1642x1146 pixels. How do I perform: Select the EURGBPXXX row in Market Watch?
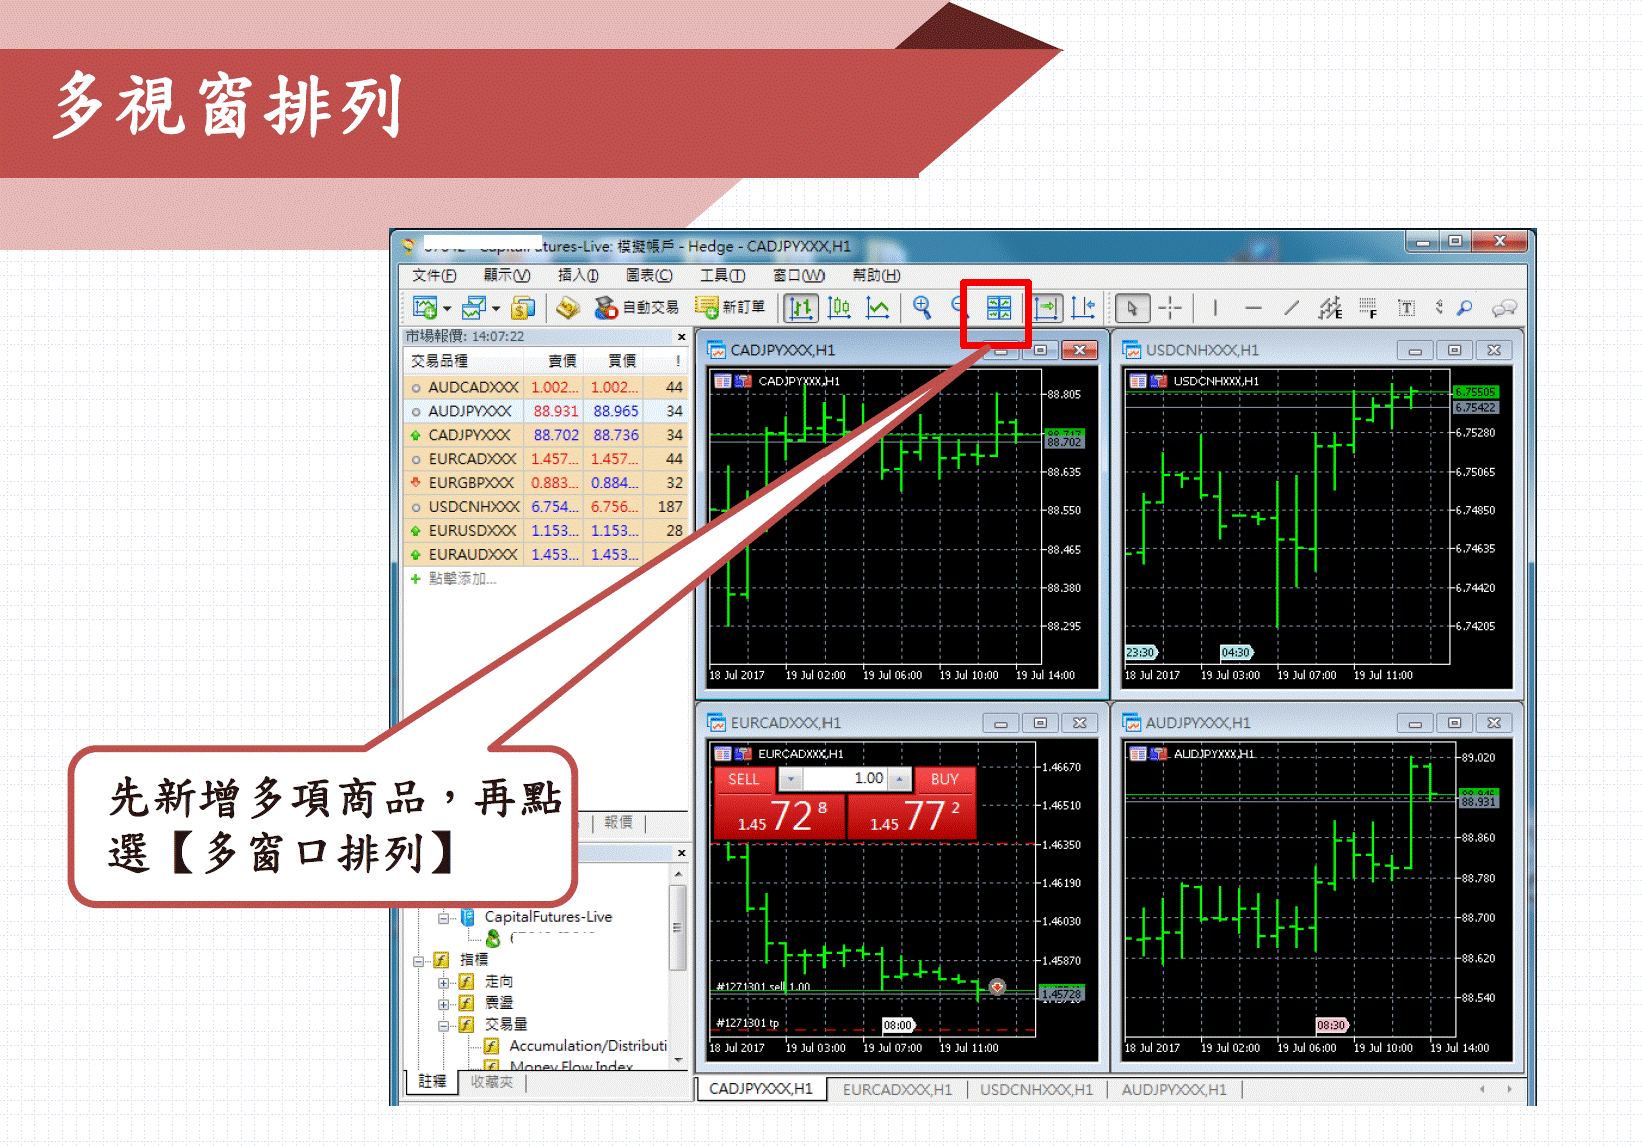click(x=546, y=483)
